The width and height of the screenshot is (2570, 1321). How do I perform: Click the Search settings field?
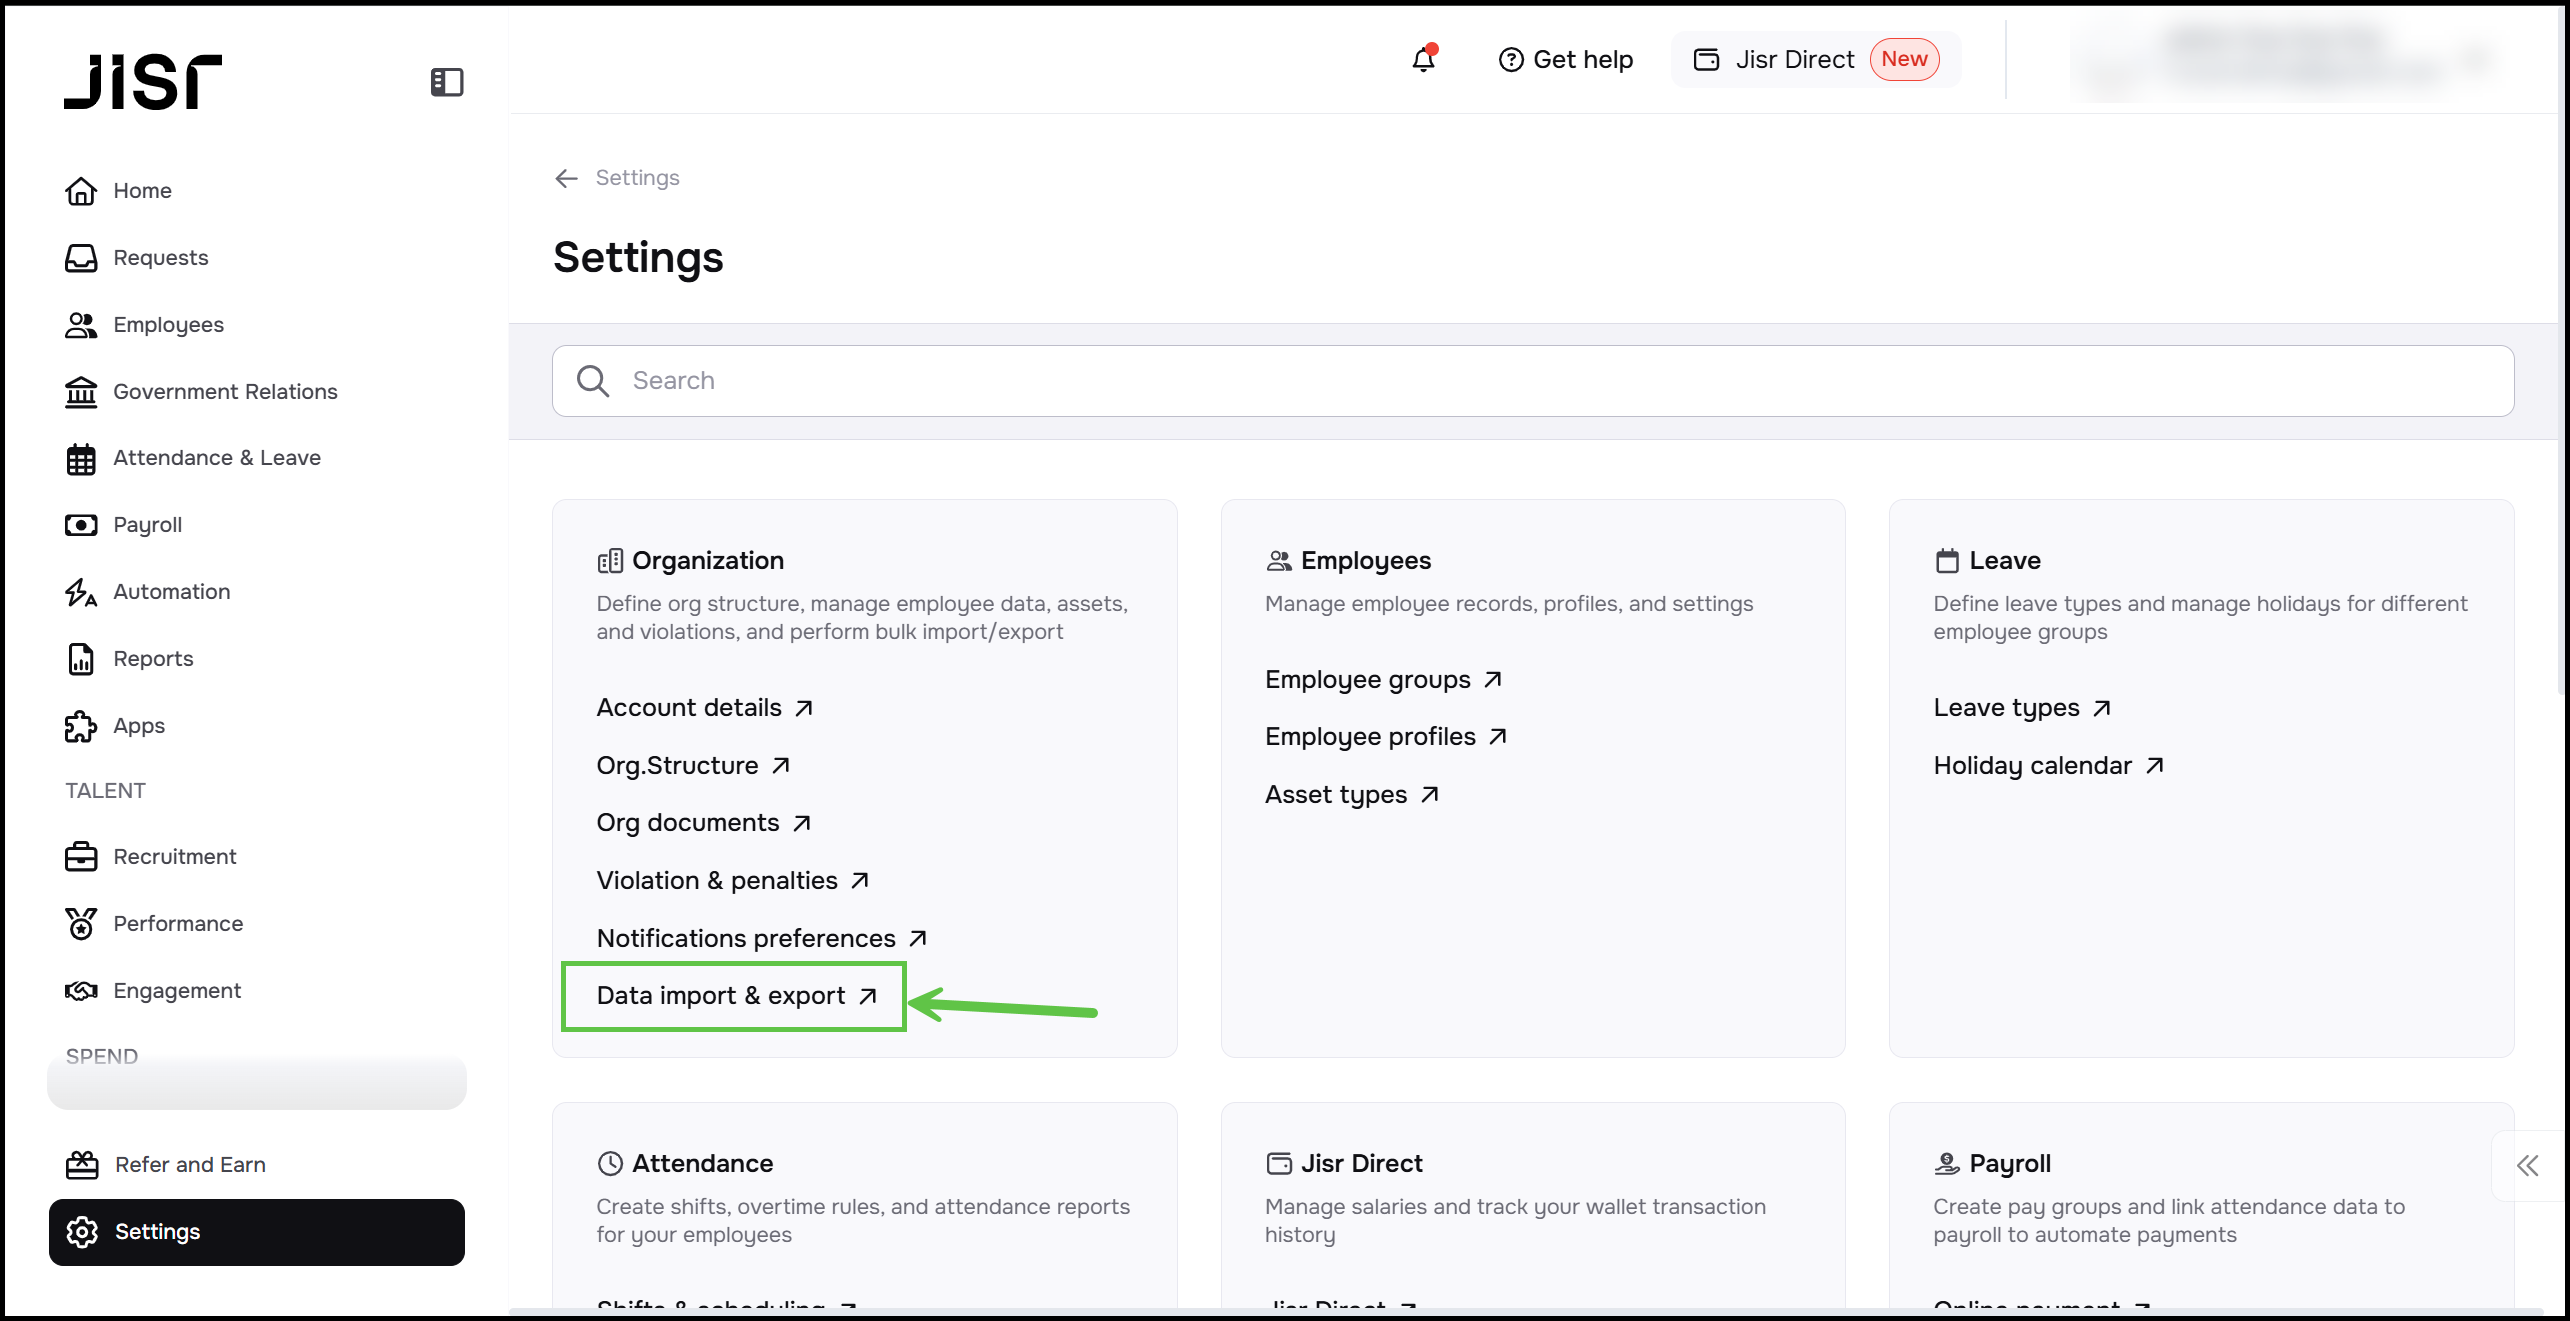coord(1532,381)
